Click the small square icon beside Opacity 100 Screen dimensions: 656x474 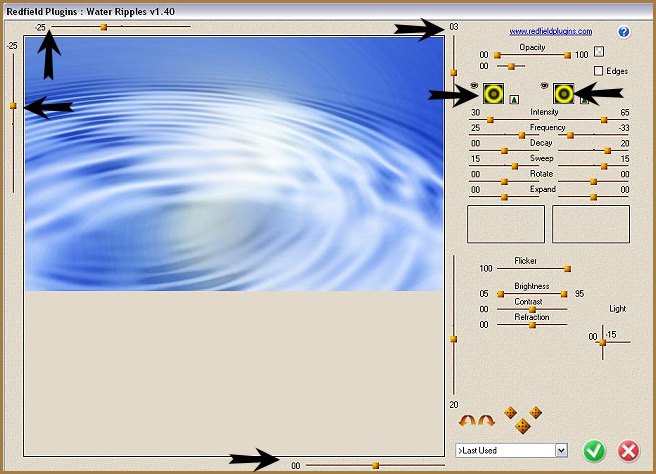click(598, 51)
